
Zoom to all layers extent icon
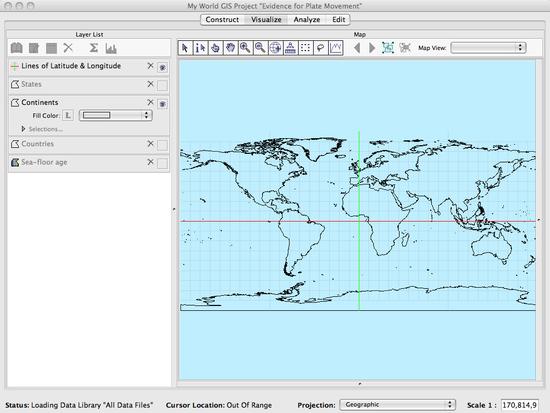tap(388, 48)
